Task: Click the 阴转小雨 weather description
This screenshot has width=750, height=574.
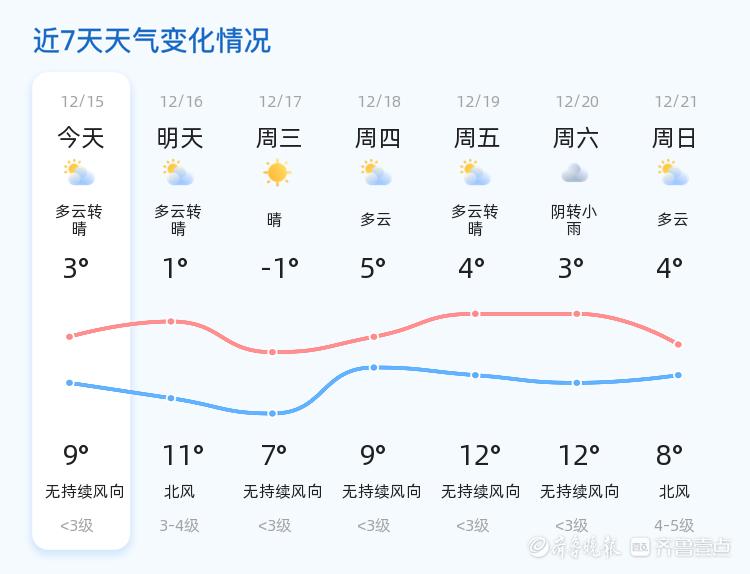Action: (574, 220)
